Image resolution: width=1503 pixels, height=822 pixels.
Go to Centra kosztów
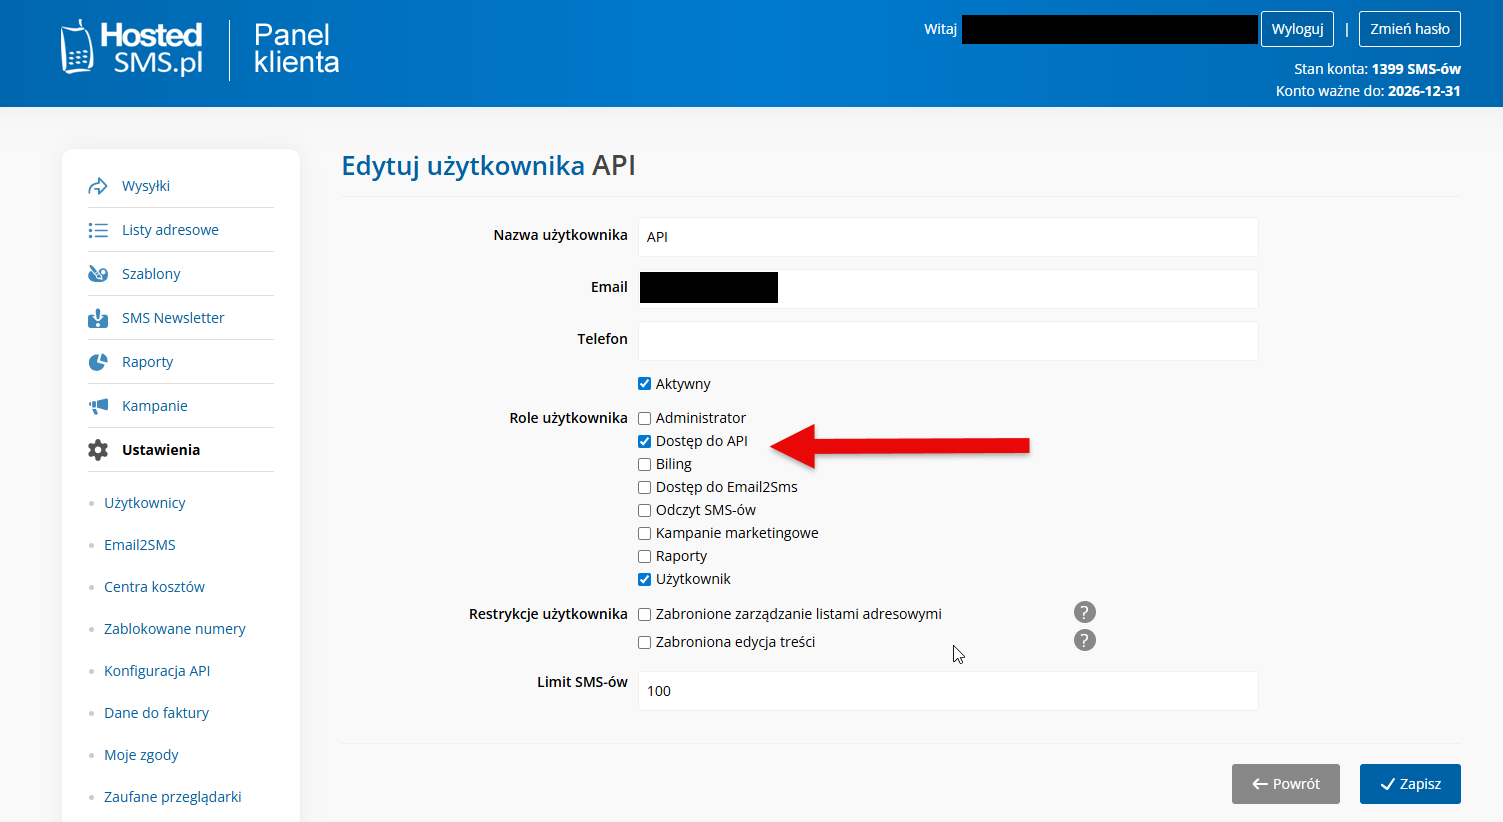pyautogui.click(x=154, y=587)
